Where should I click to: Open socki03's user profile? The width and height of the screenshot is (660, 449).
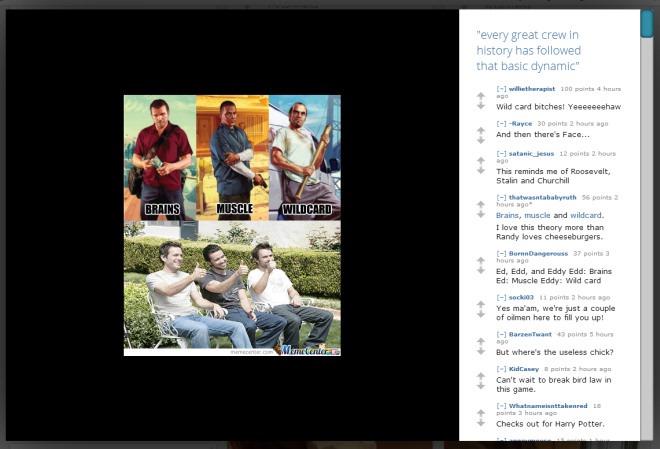(521, 297)
